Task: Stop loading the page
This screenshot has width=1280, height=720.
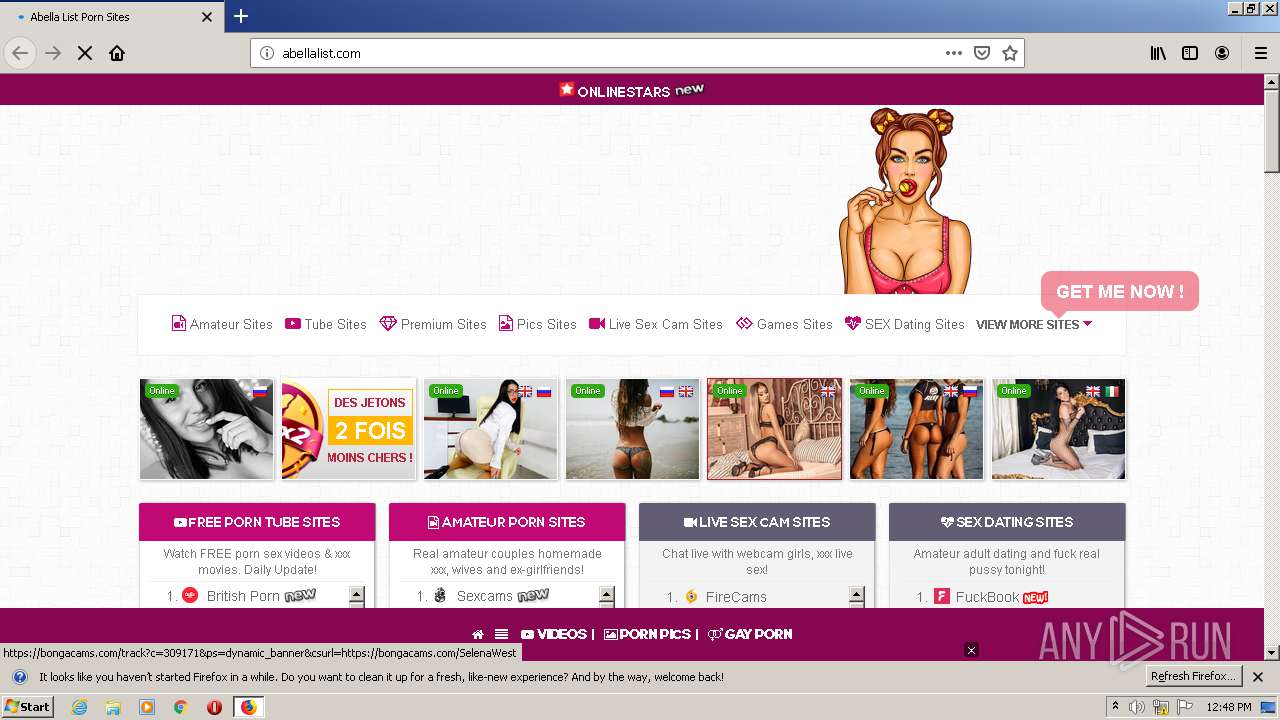Action: click(x=85, y=53)
